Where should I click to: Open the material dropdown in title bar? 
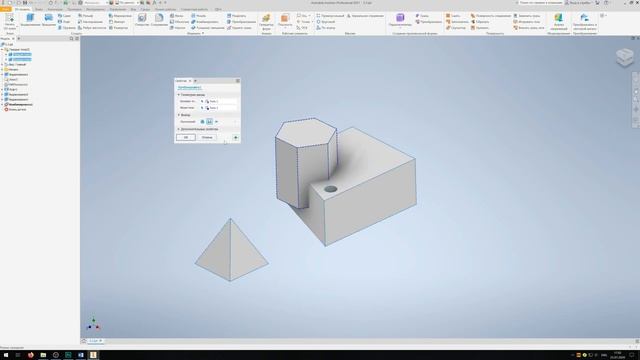97,2
